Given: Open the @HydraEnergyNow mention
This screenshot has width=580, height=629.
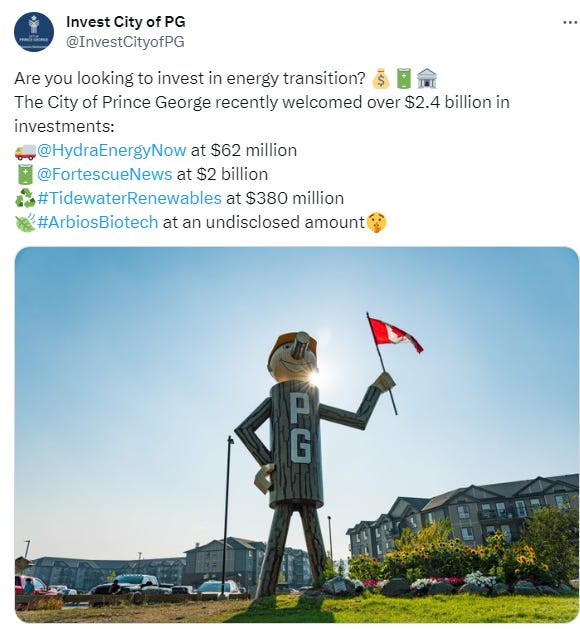Looking at the screenshot, I should [112, 150].
